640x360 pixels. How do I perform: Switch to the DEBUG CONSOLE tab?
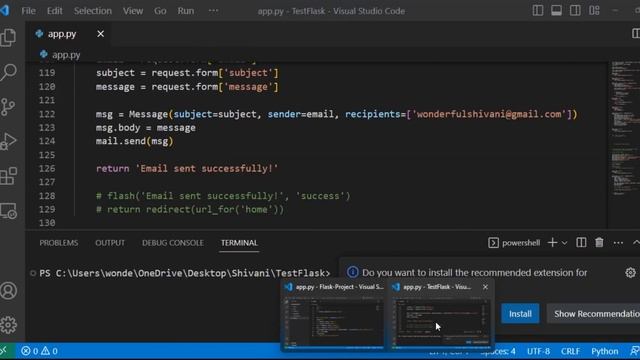173,243
